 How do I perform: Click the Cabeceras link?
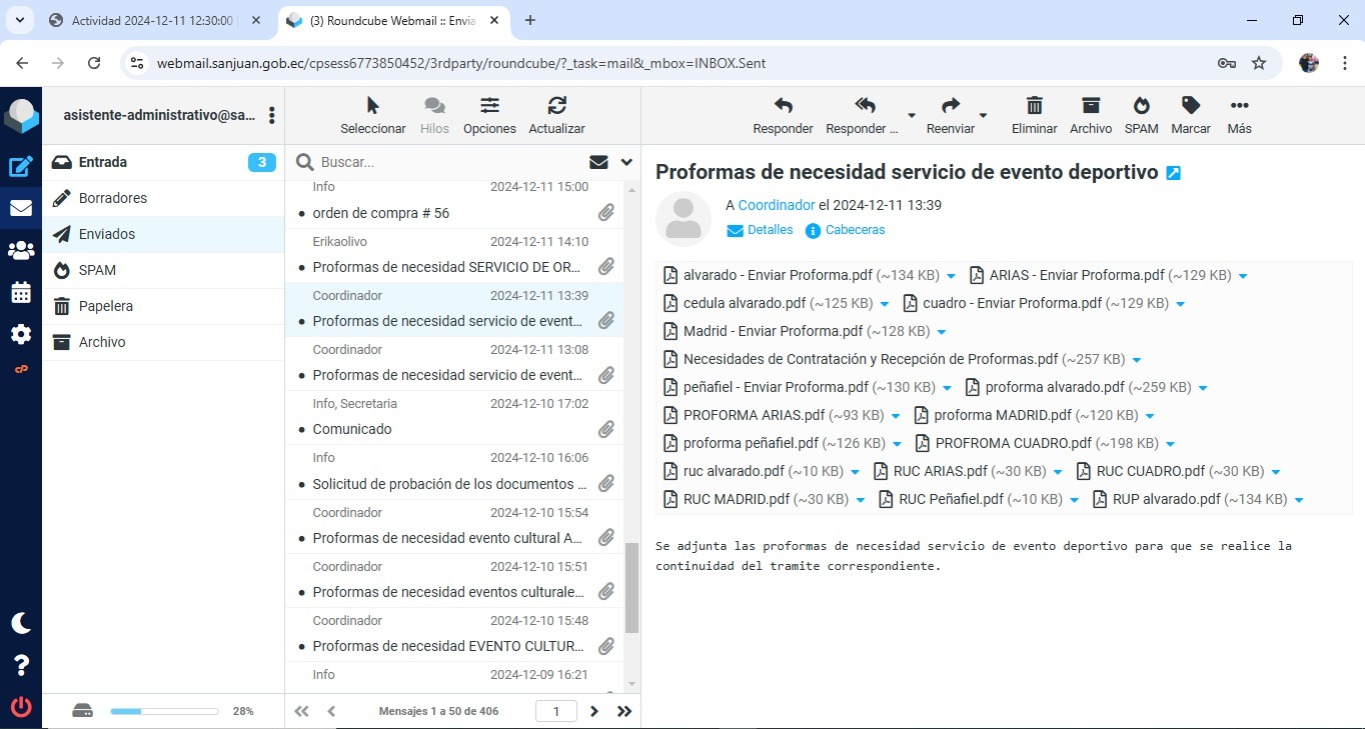(x=854, y=230)
